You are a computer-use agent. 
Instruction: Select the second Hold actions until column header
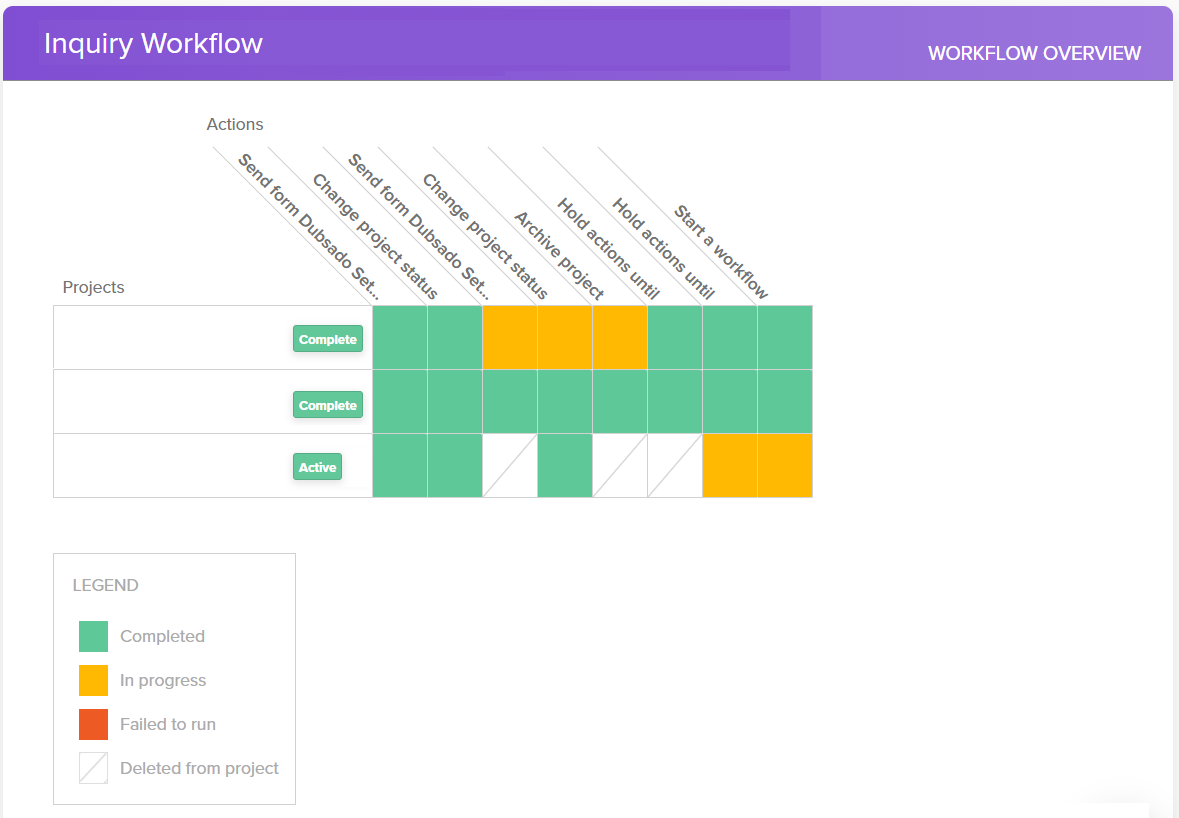(x=662, y=249)
